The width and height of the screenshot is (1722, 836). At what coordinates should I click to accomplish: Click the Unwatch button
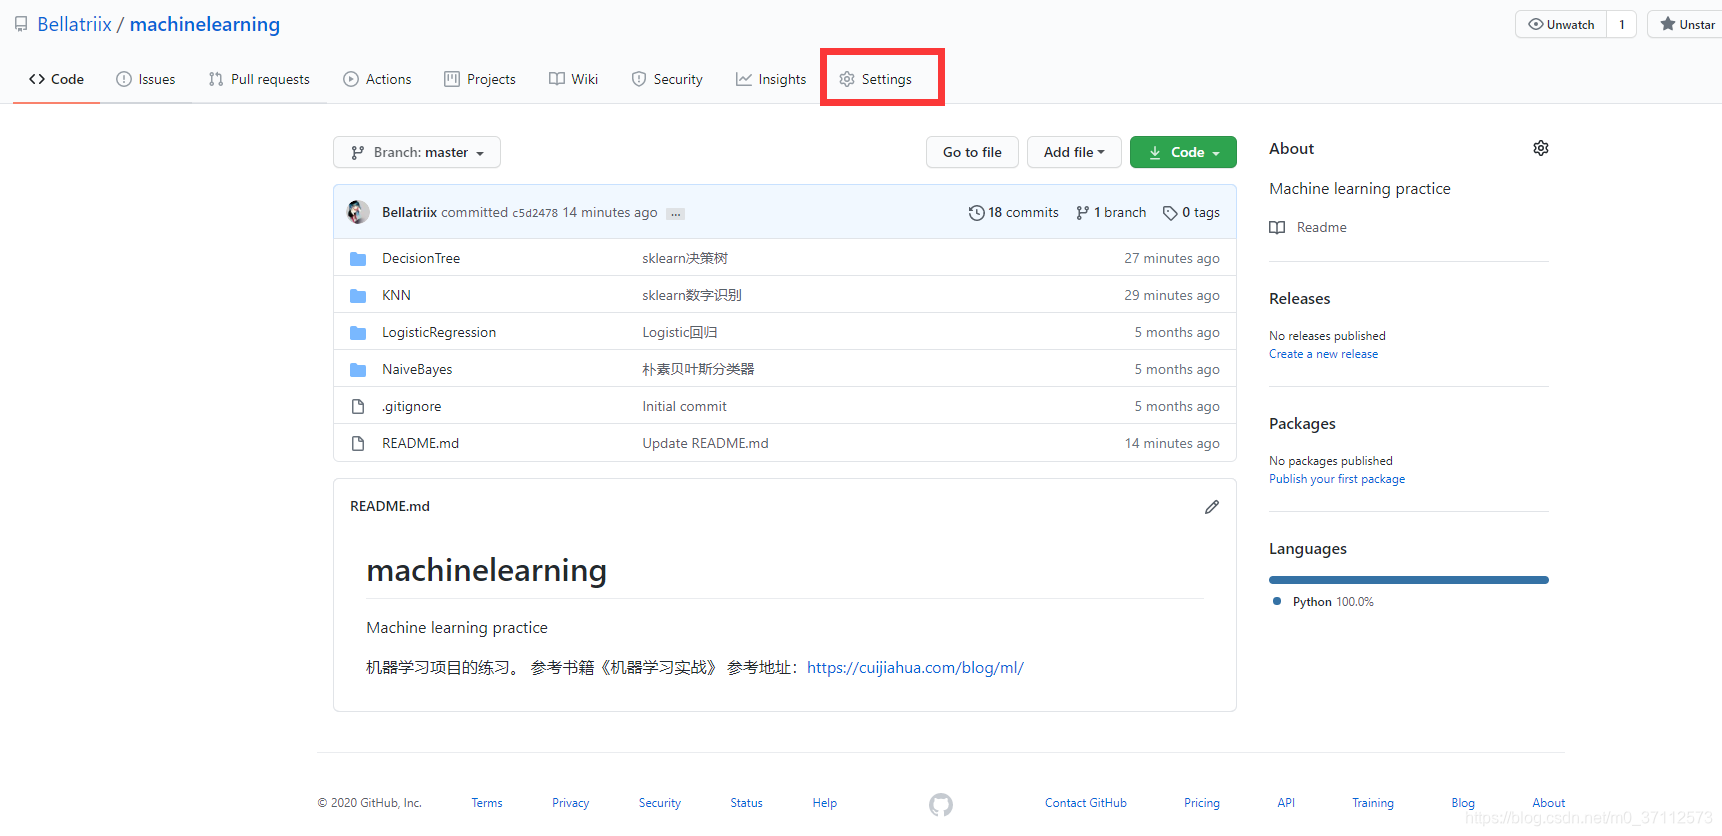click(x=1561, y=24)
